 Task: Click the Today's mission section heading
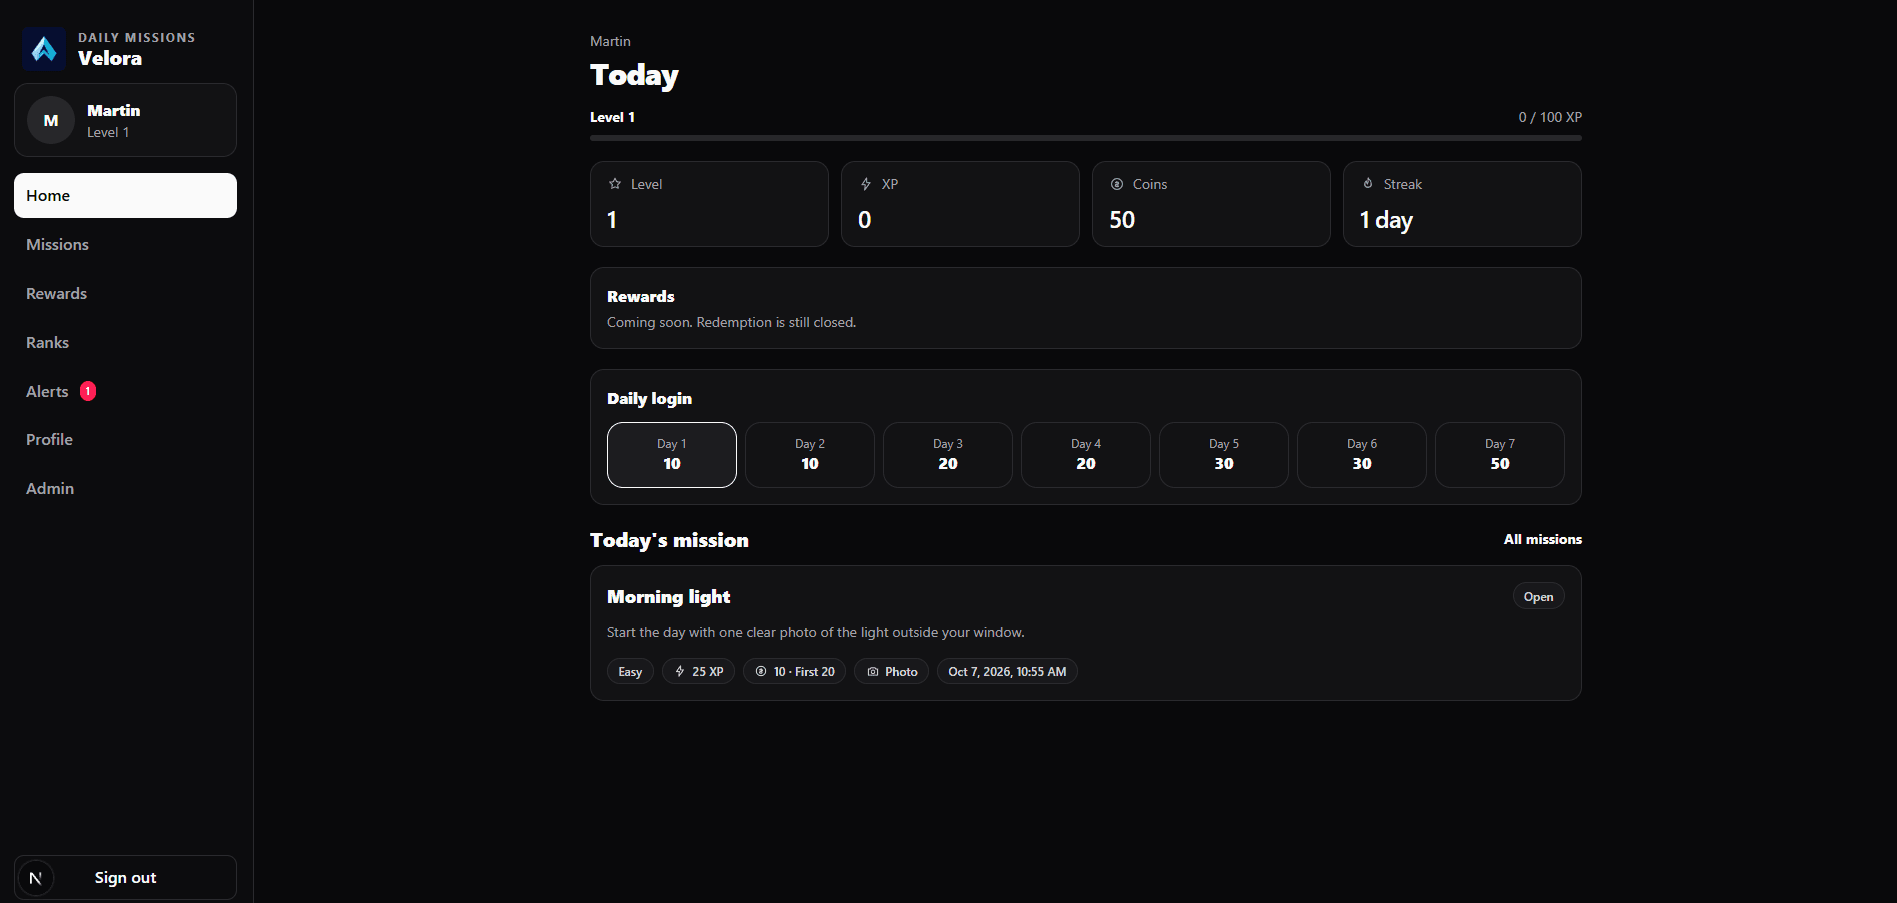point(669,540)
